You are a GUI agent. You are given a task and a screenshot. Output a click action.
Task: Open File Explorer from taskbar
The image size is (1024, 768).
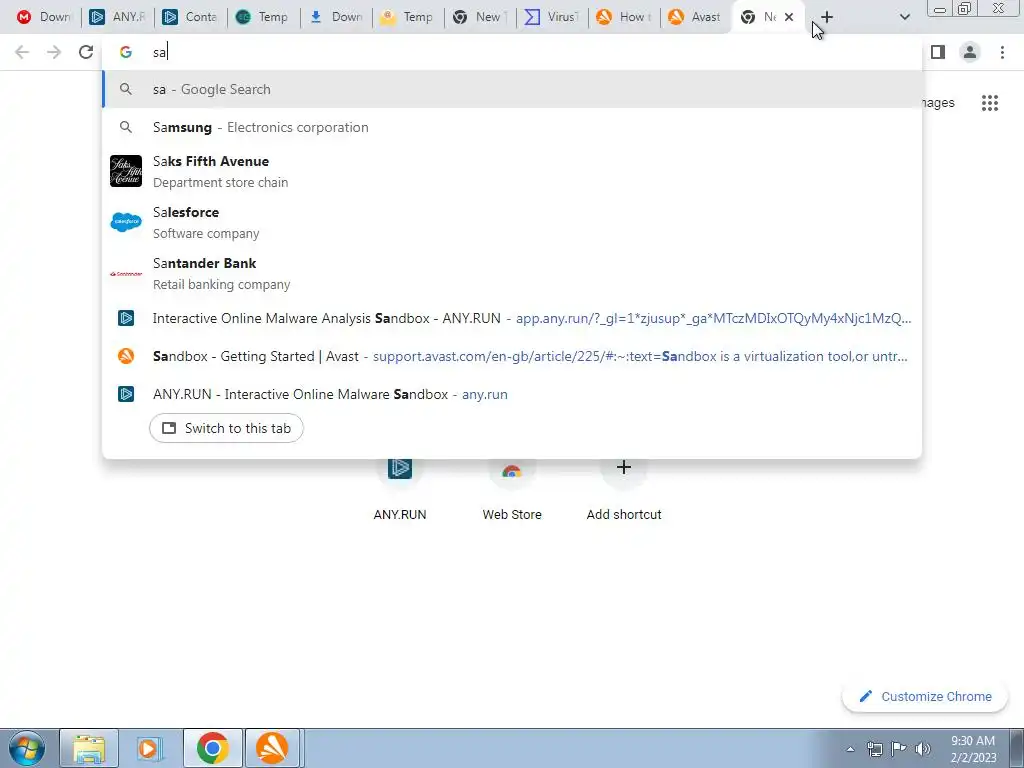[89, 748]
